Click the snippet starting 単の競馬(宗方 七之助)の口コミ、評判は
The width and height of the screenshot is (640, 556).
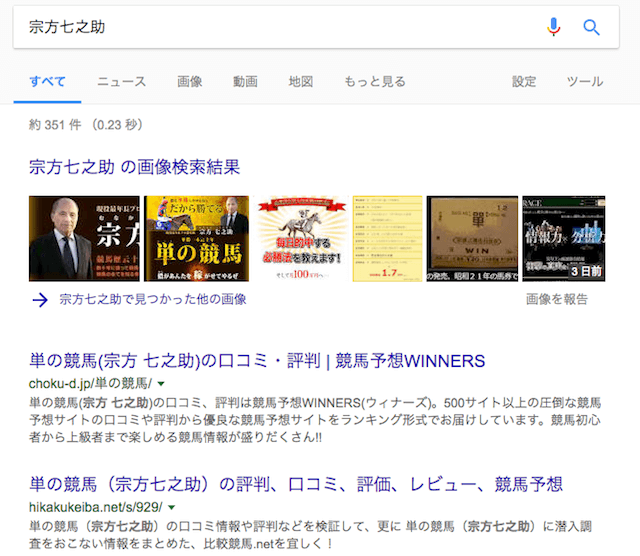tap(315, 420)
